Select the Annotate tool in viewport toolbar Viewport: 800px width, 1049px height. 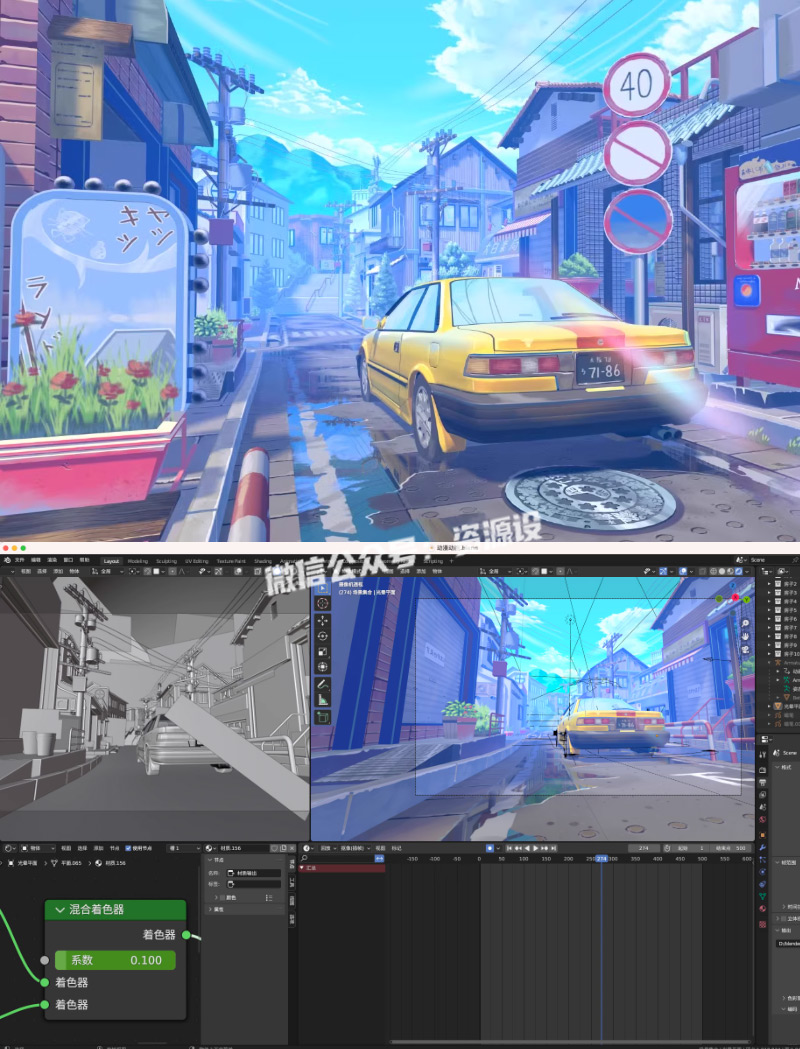322,684
